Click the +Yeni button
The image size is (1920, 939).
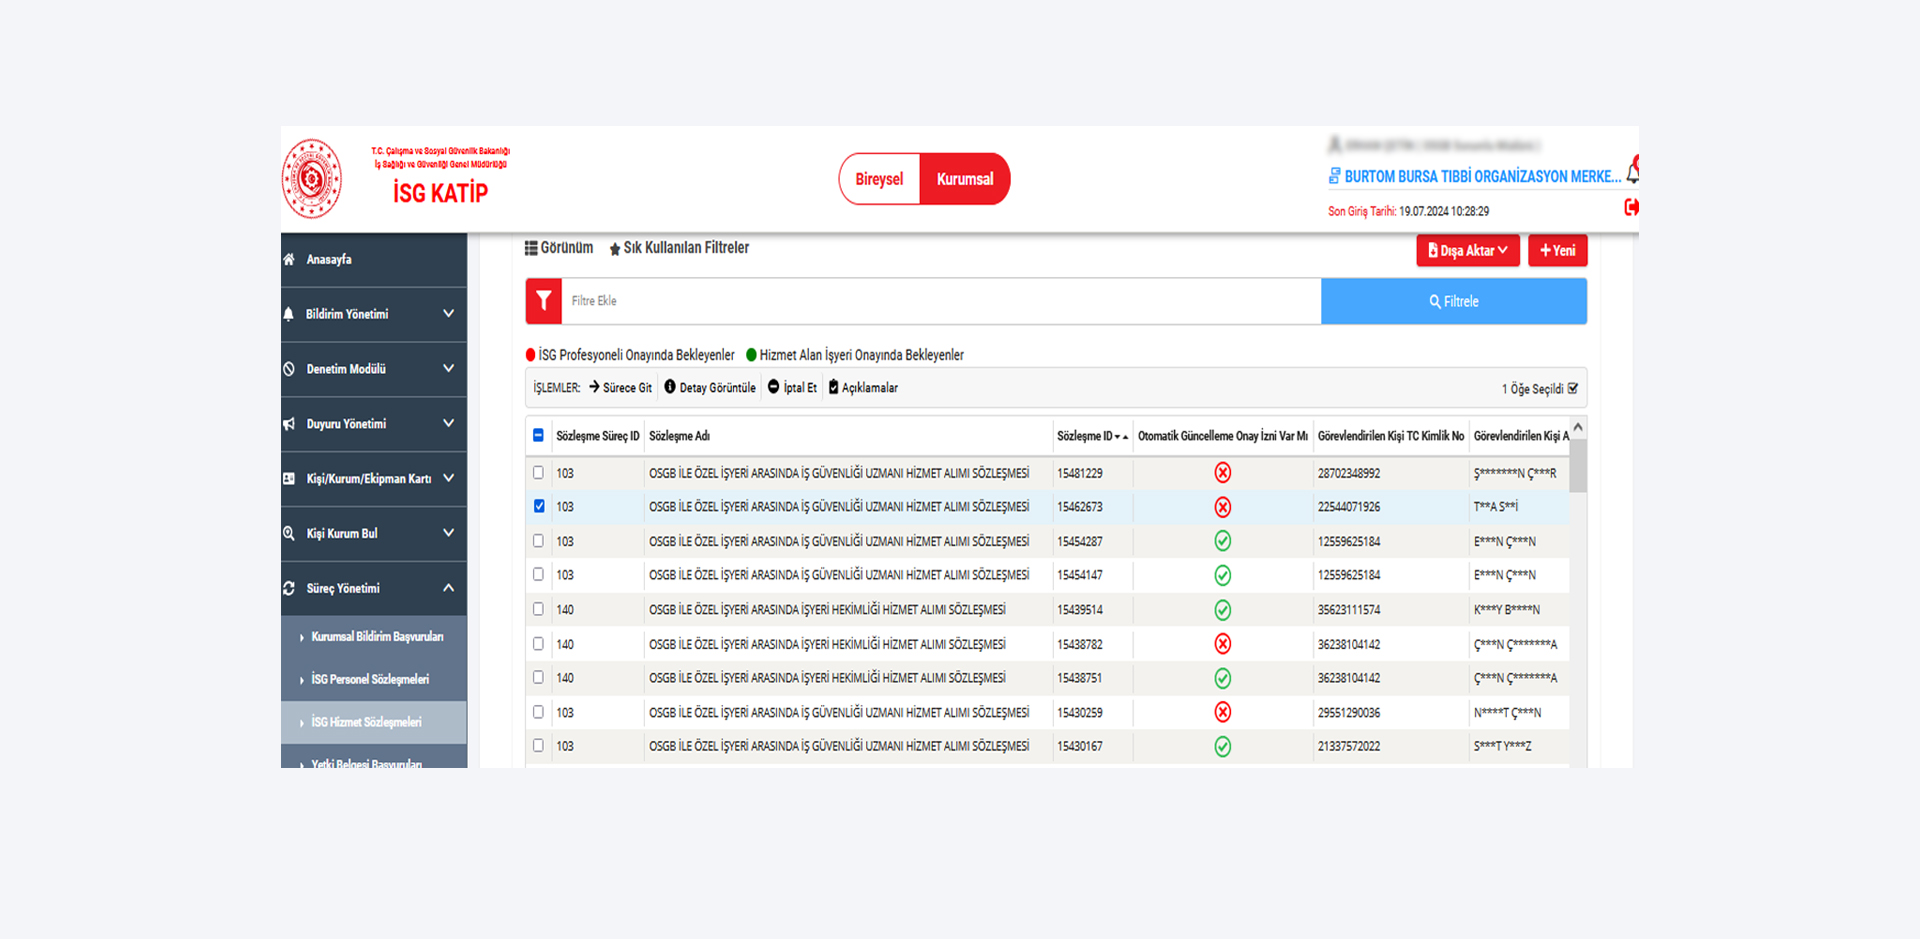coord(1558,250)
